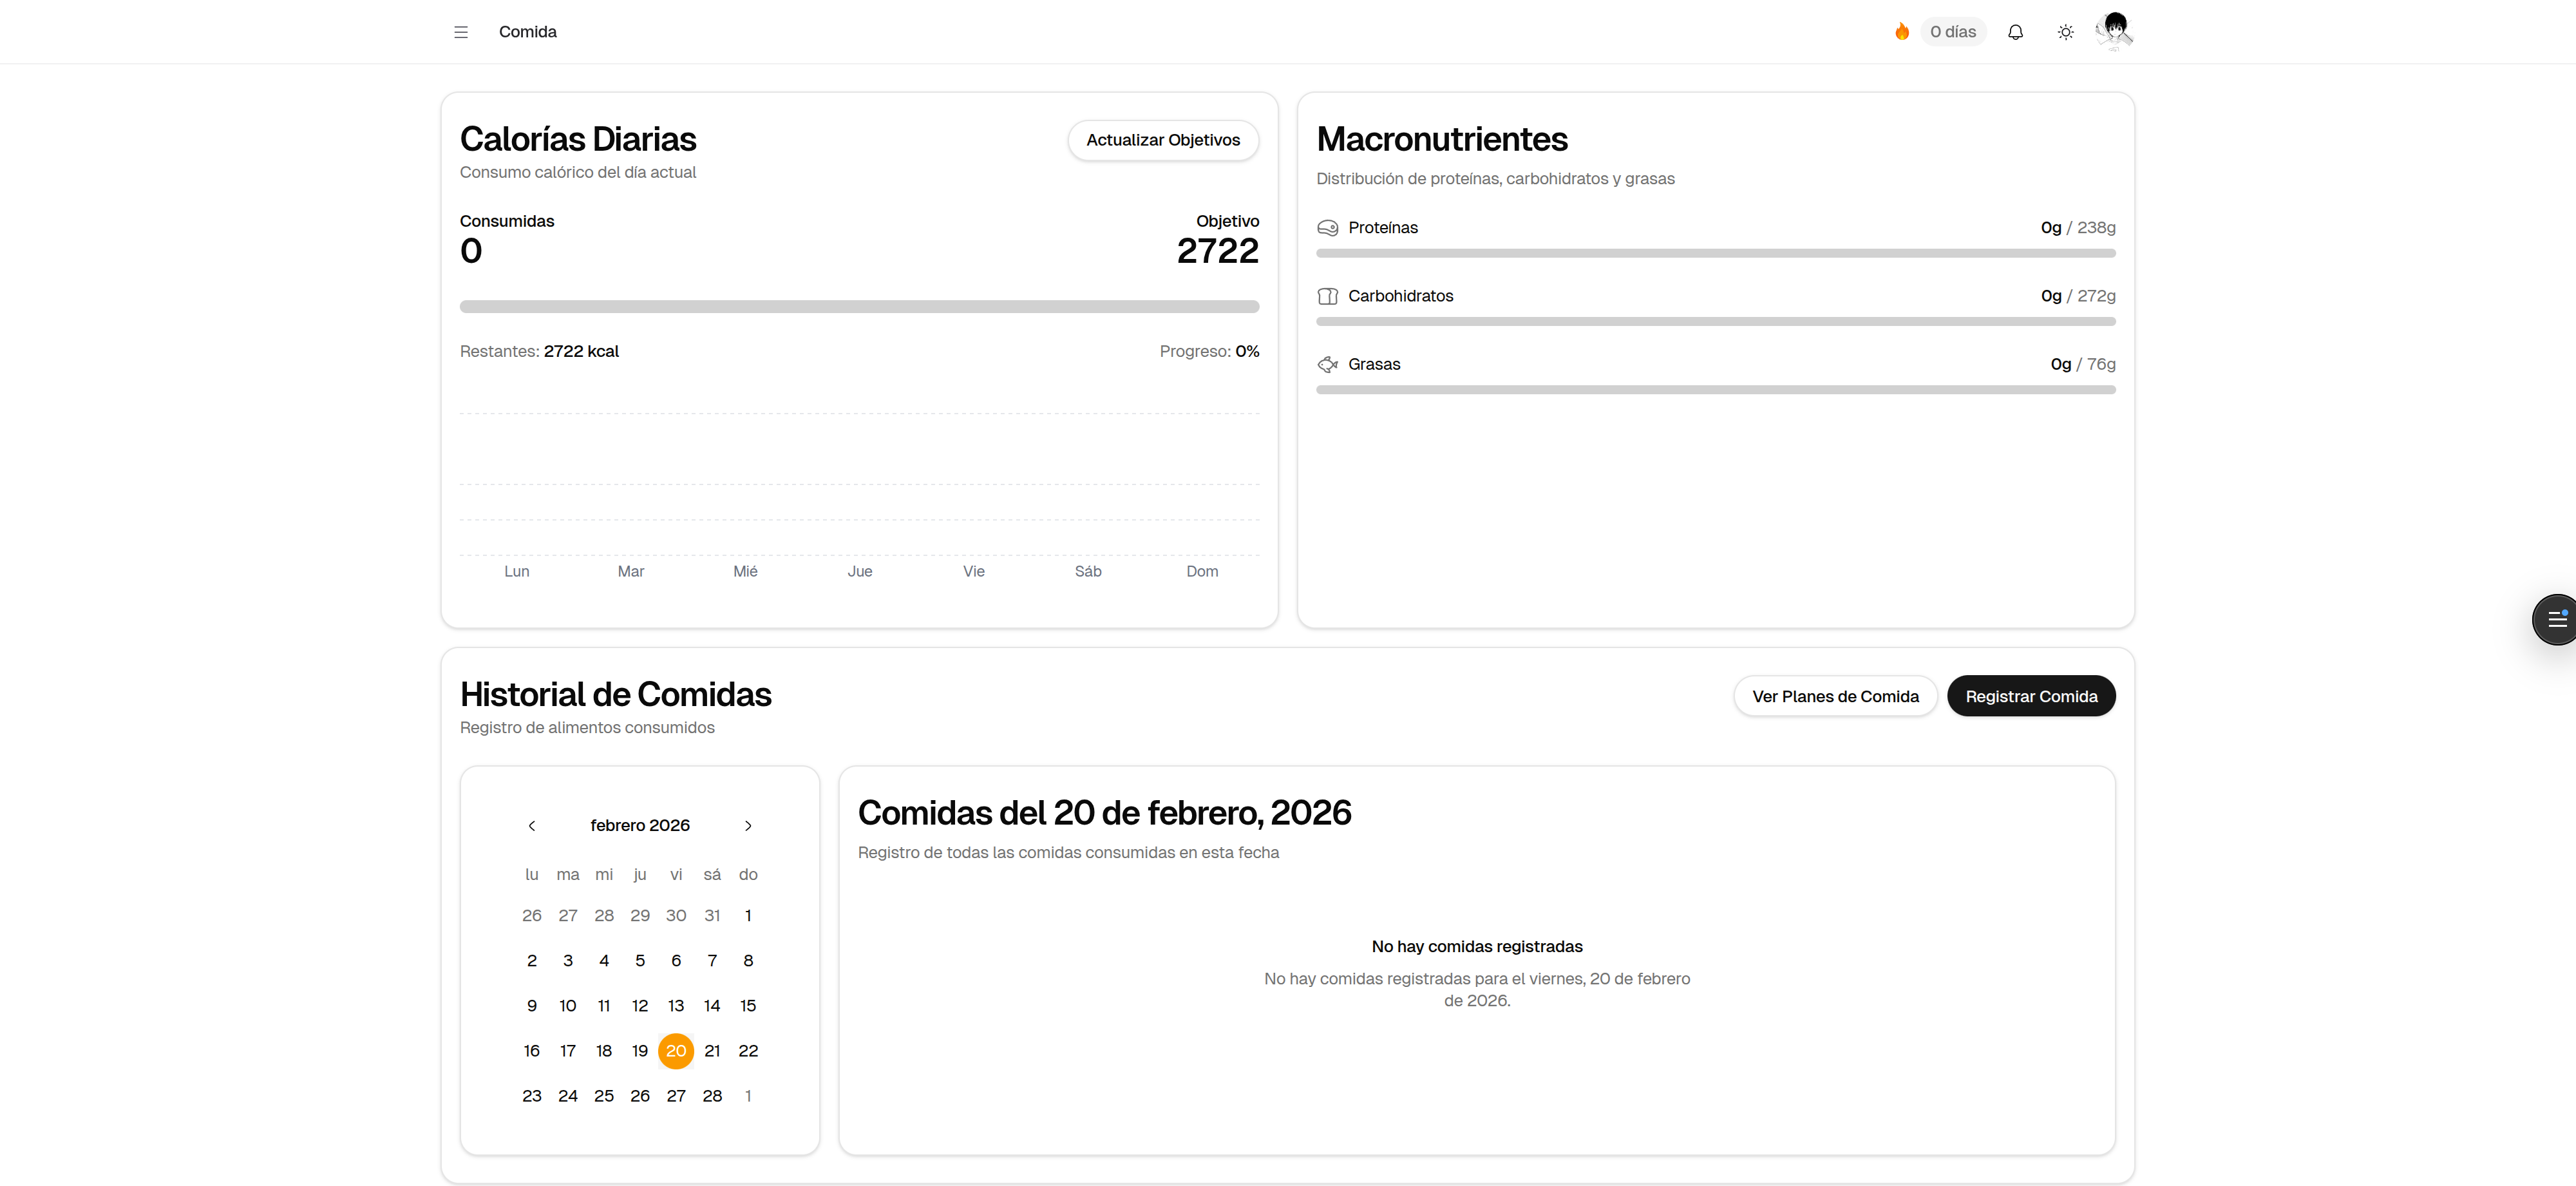Image resolution: width=2576 pixels, height=1186 pixels.
Task: Click the profile avatar picture
Action: click(2113, 31)
